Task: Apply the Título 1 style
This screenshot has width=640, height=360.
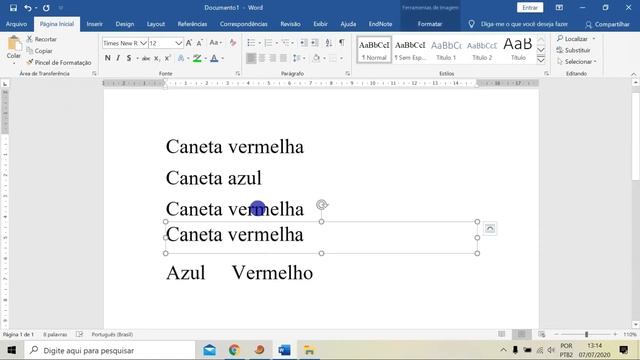Action: (446, 49)
